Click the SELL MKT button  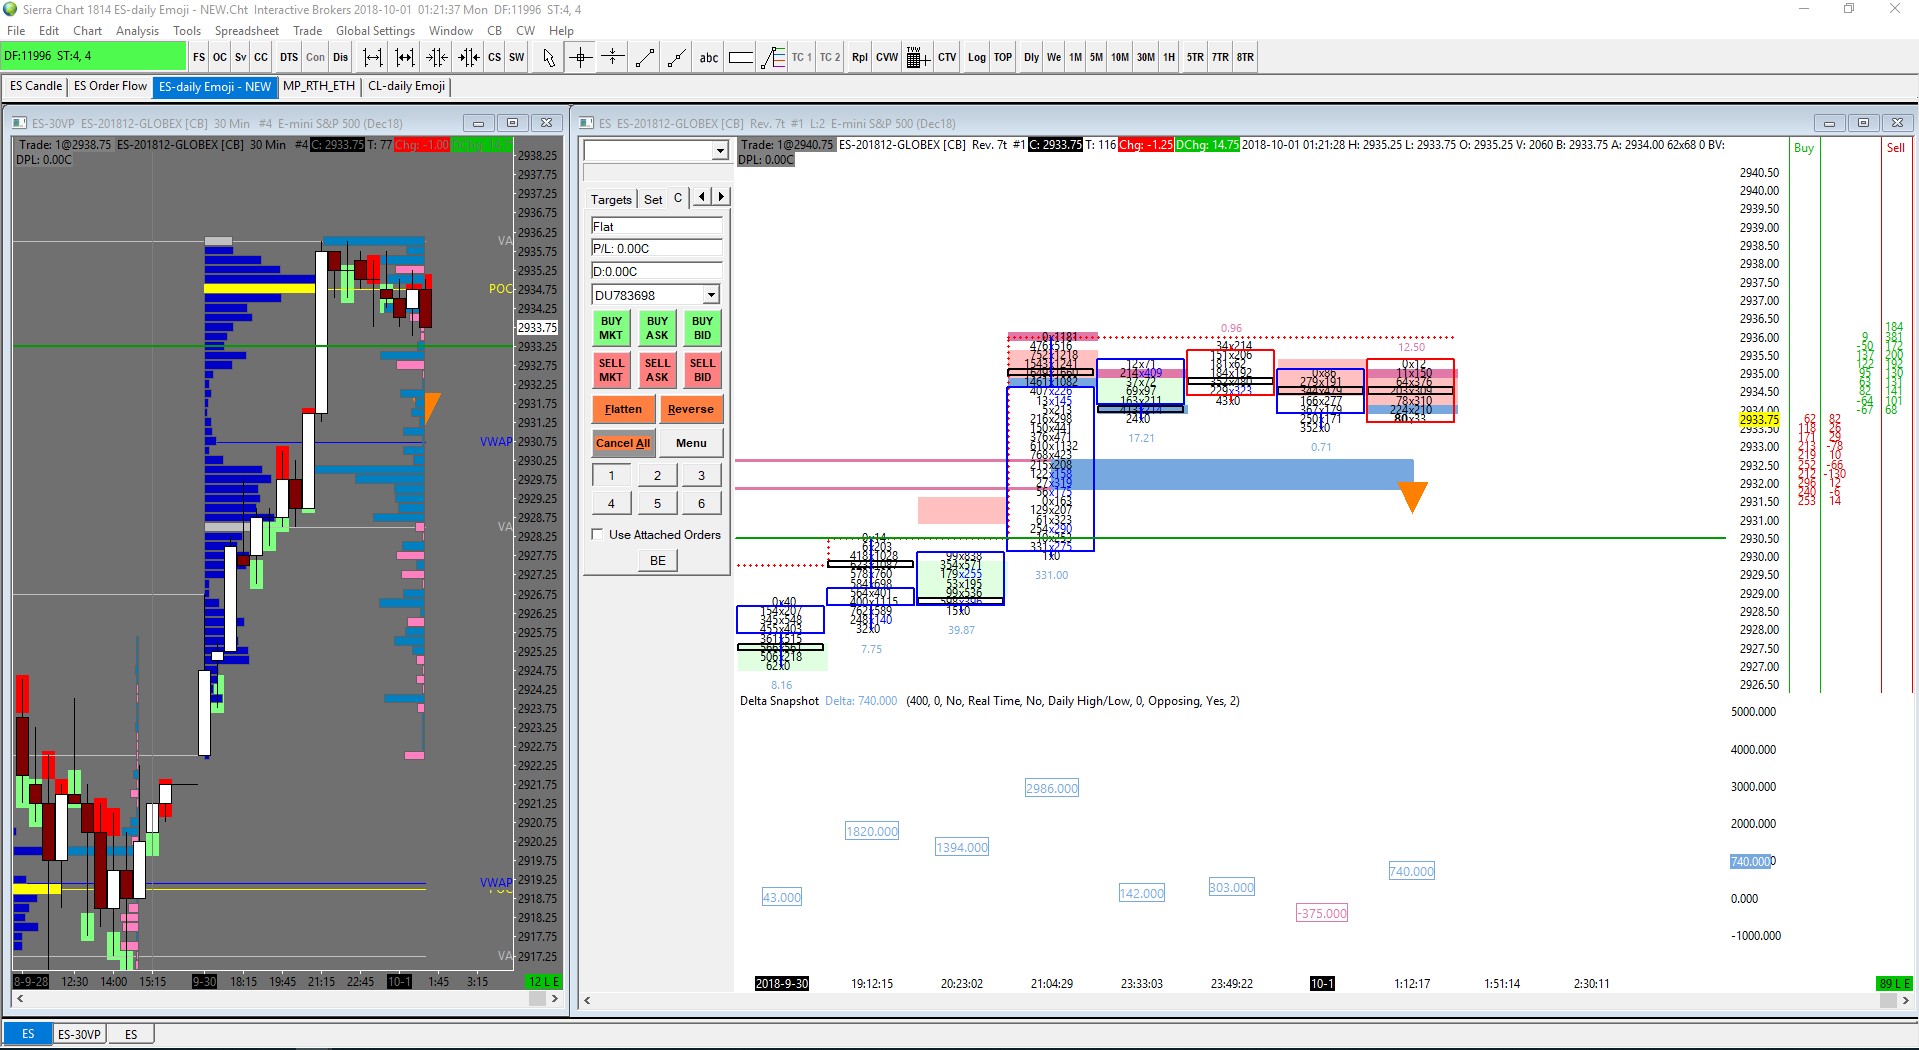[x=611, y=370]
